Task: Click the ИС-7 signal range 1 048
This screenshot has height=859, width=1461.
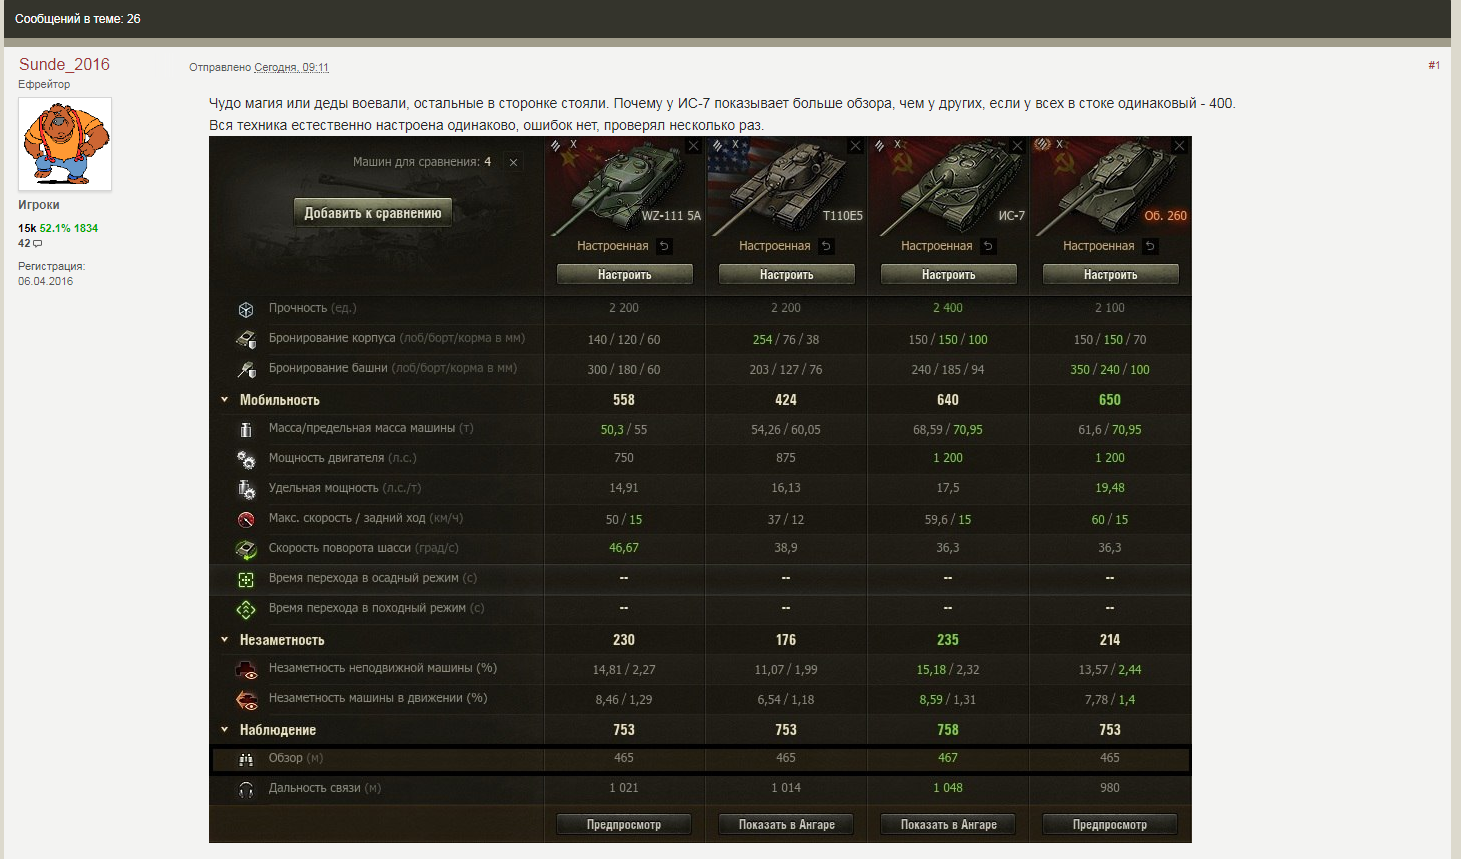Action: (948, 788)
